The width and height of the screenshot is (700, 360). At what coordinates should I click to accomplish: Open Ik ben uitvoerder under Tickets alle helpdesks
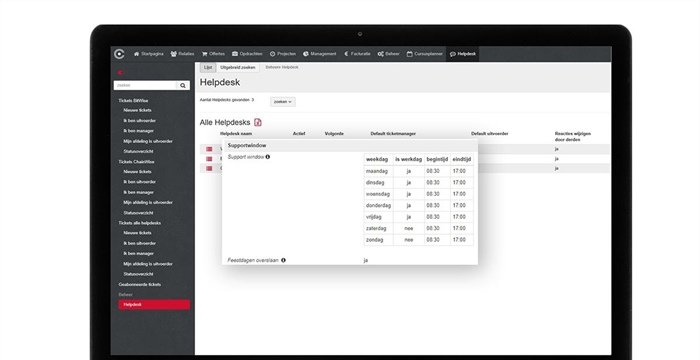point(140,243)
